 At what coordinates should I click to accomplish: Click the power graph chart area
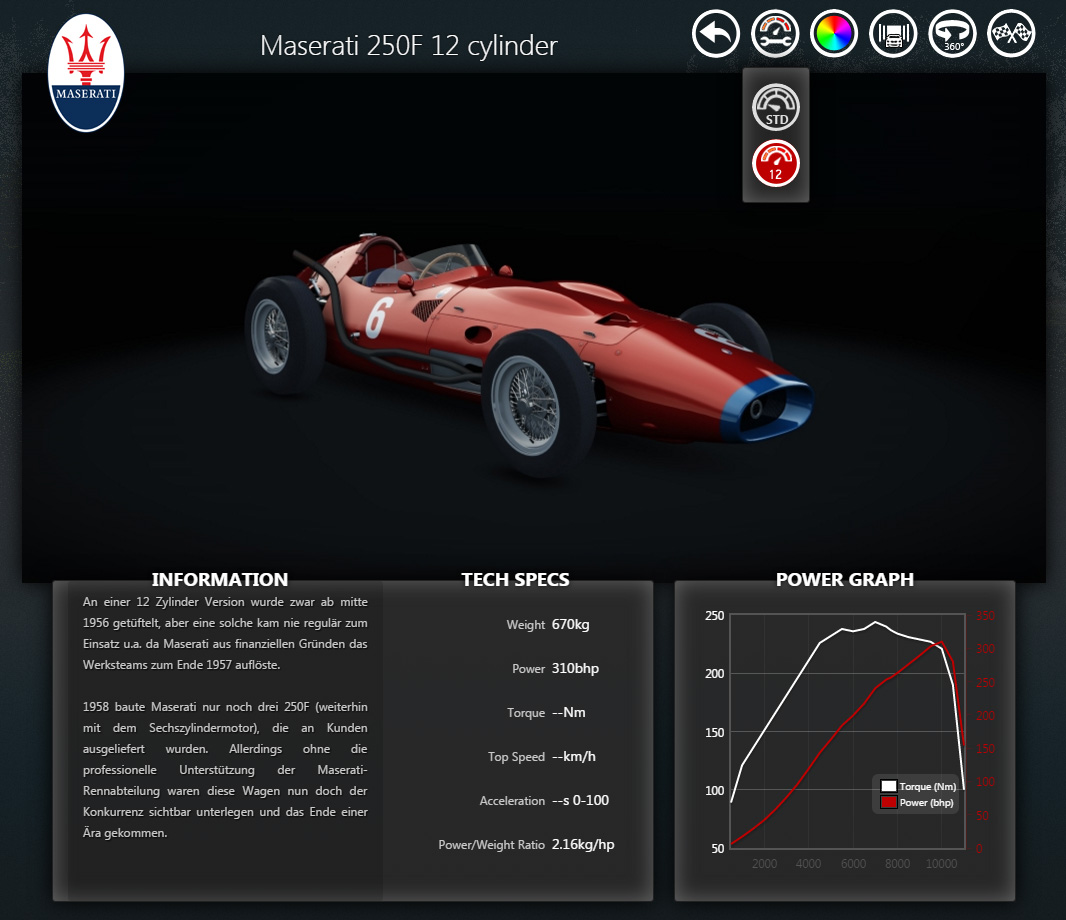[x=848, y=731]
